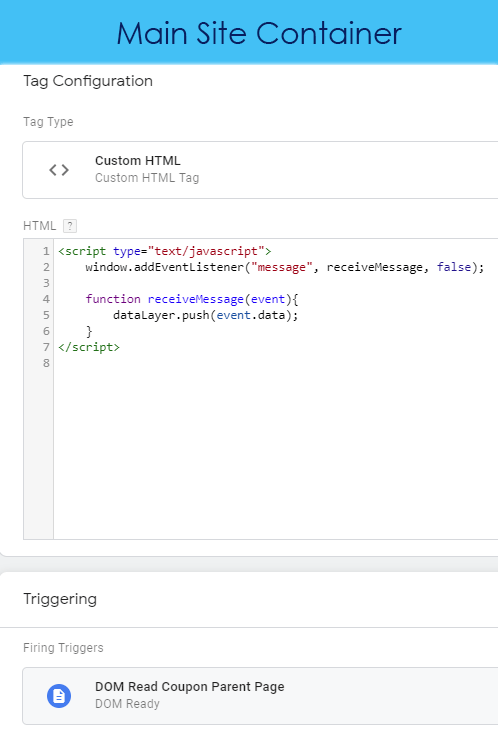Viewport: 498px width, 730px height.
Task: Place cursor on the addEventListener code line
Action: click(285, 267)
